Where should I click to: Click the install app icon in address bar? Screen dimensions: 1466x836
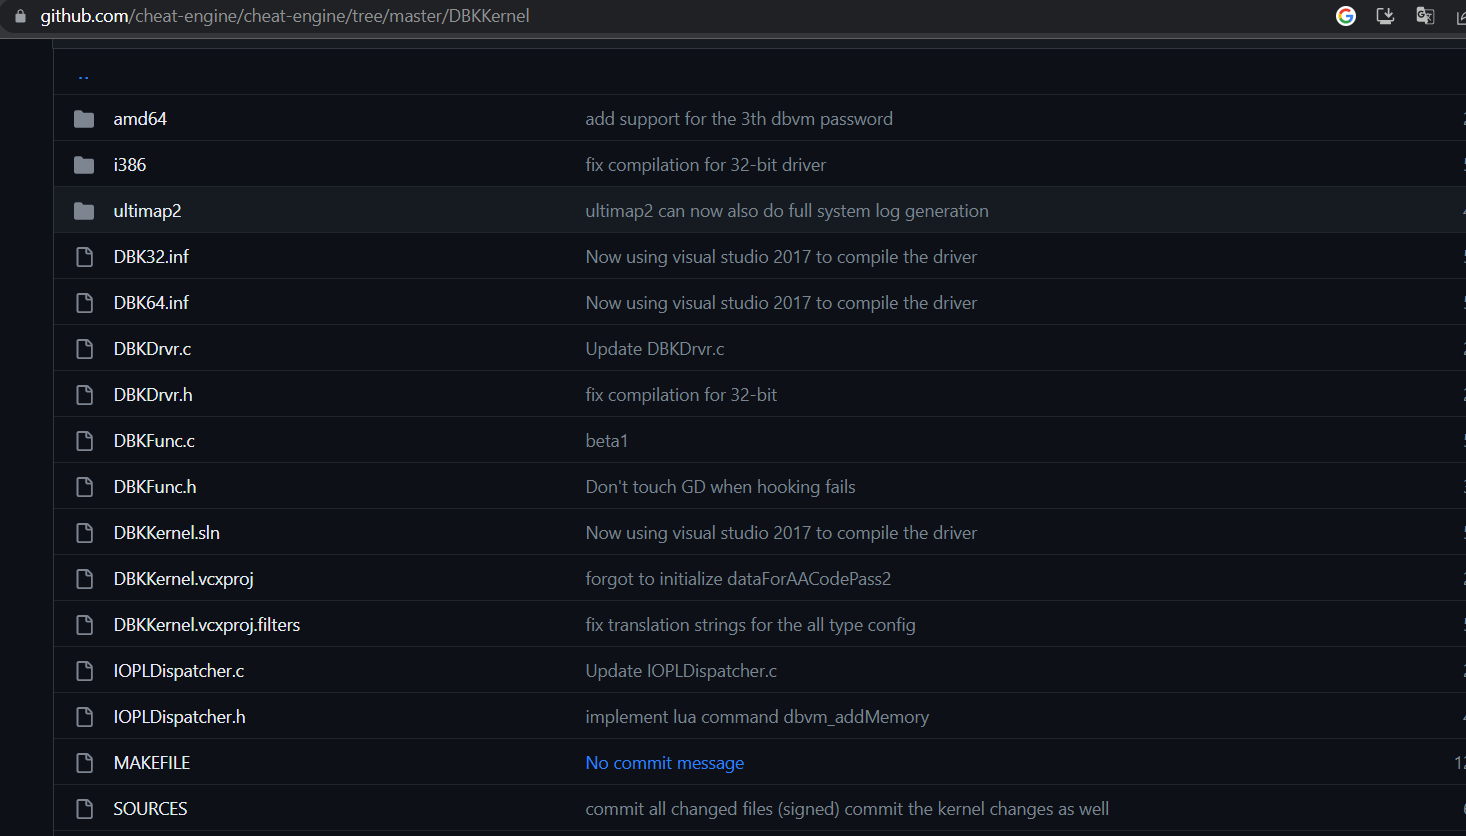1385,16
